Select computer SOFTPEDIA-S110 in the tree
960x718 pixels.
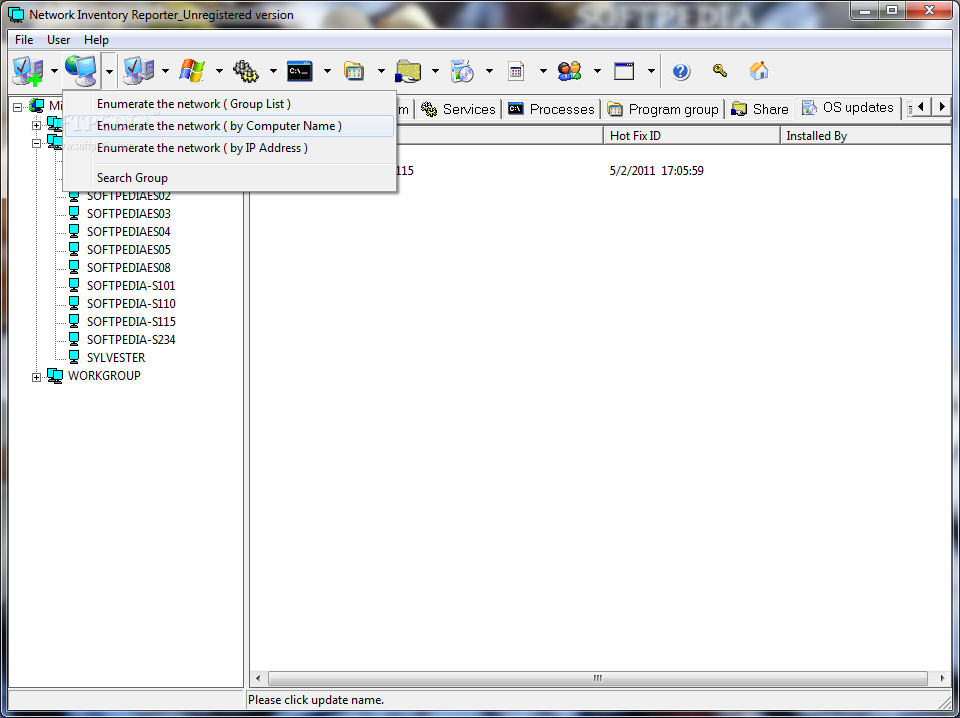131,304
